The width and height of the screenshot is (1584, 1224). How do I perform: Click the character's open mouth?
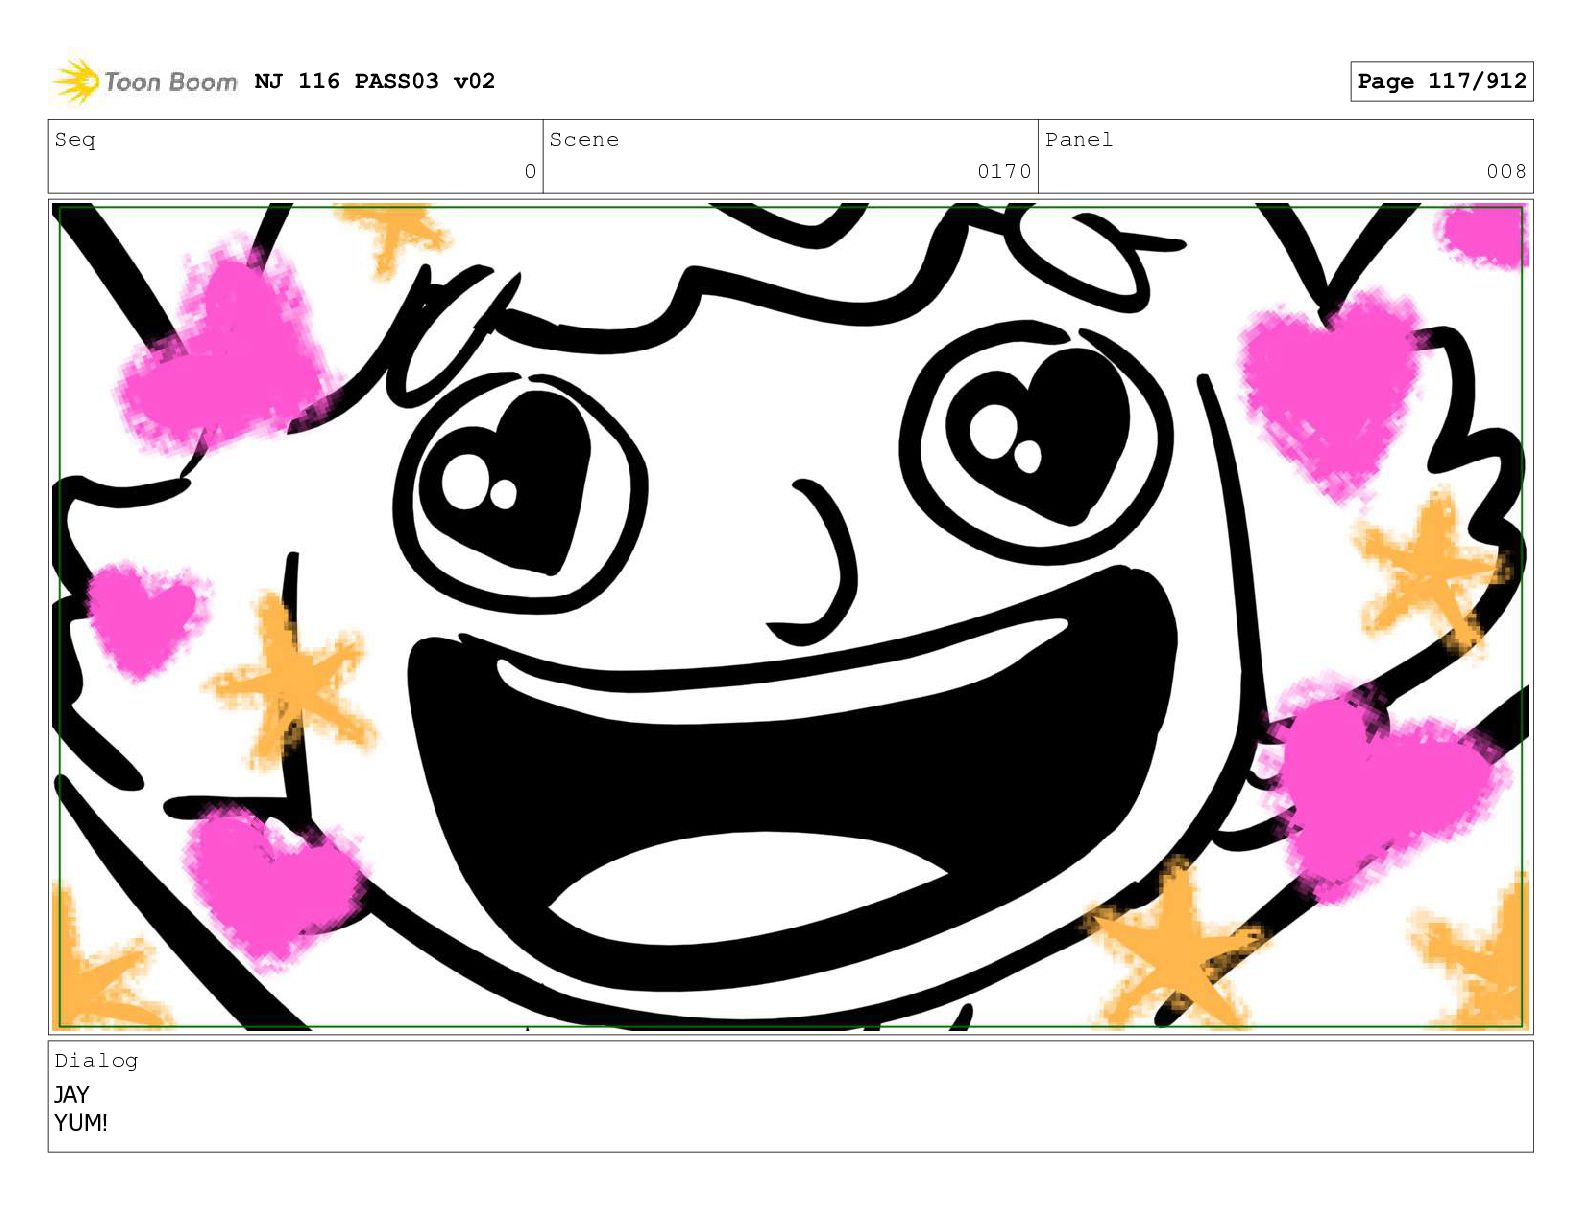[790, 790]
